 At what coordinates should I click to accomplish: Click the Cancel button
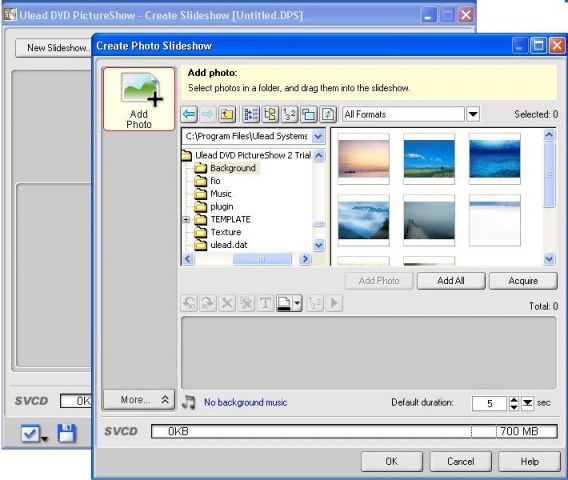(460, 461)
